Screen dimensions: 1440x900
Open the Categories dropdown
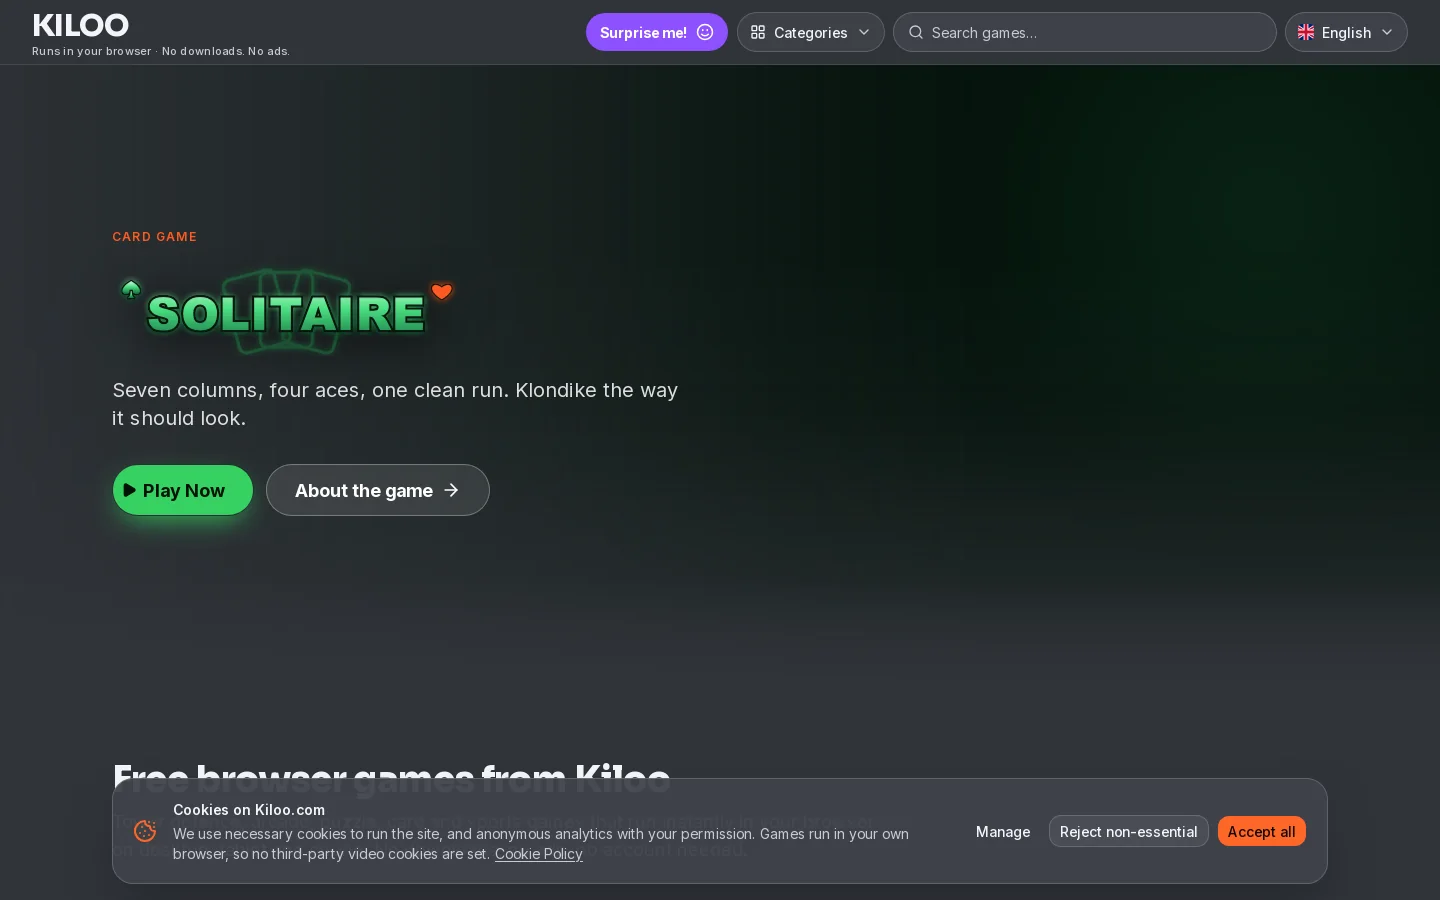click(x=811, y=32)
